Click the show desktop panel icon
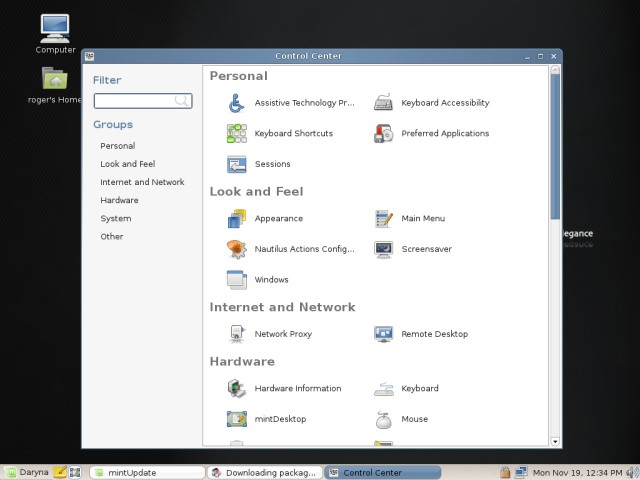 75,473
